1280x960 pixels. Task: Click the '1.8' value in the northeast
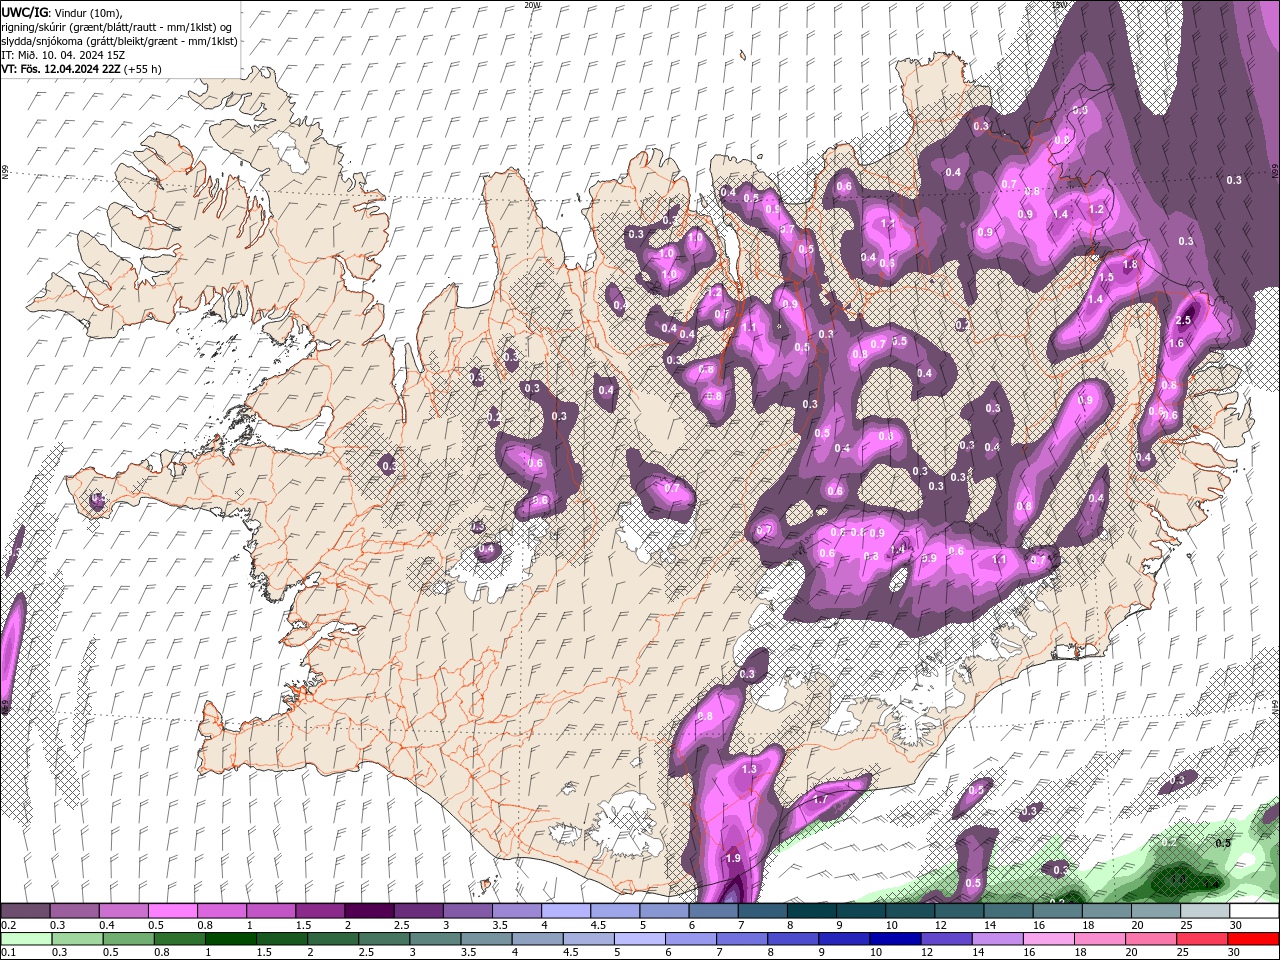1130,265
